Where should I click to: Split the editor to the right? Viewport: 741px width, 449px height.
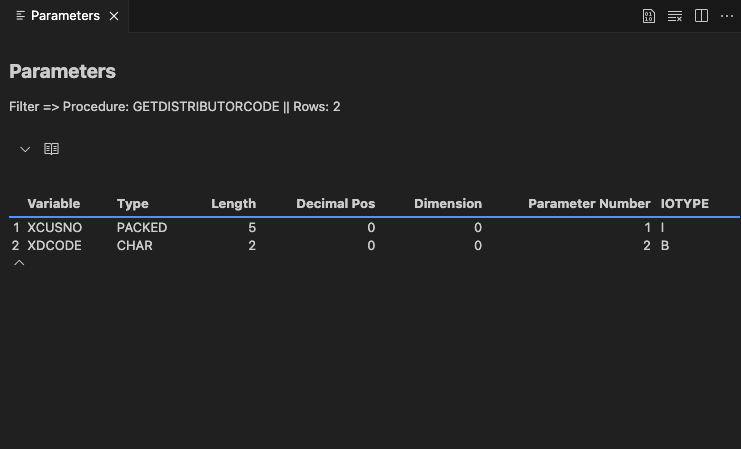pyautogui.click(x=701, y=16)
